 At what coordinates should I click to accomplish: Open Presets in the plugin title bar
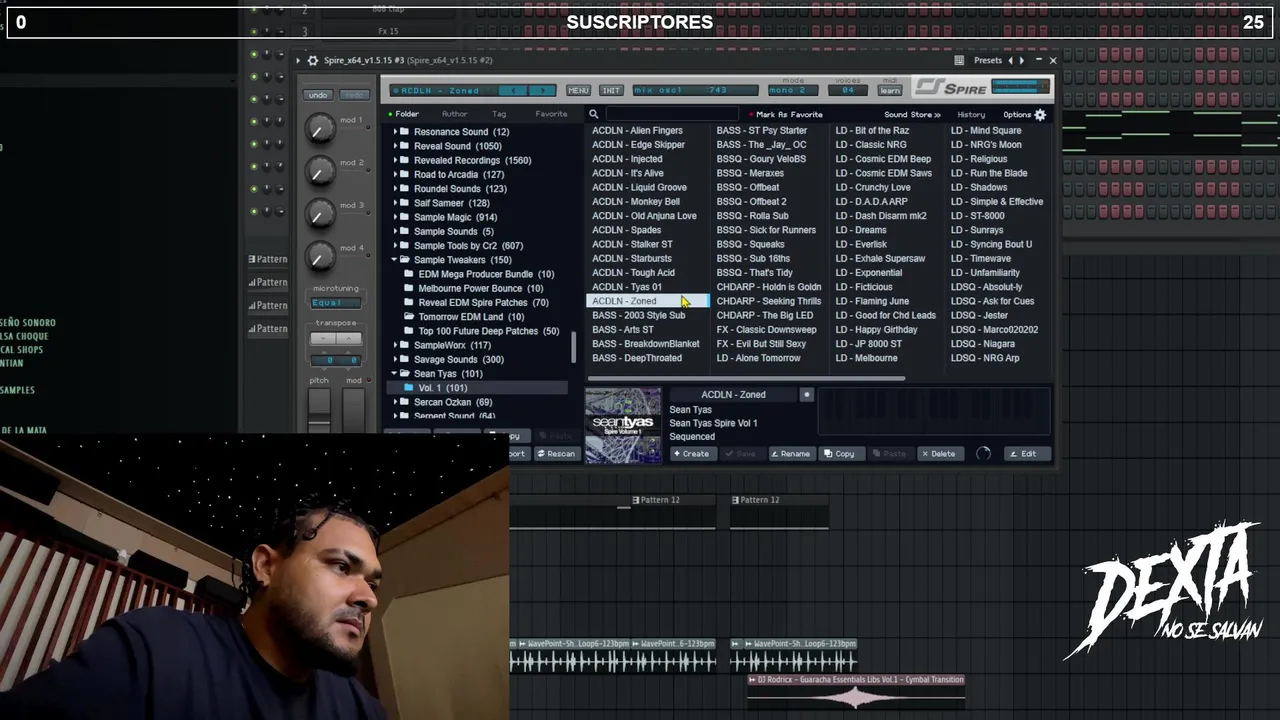pos(988,61)
